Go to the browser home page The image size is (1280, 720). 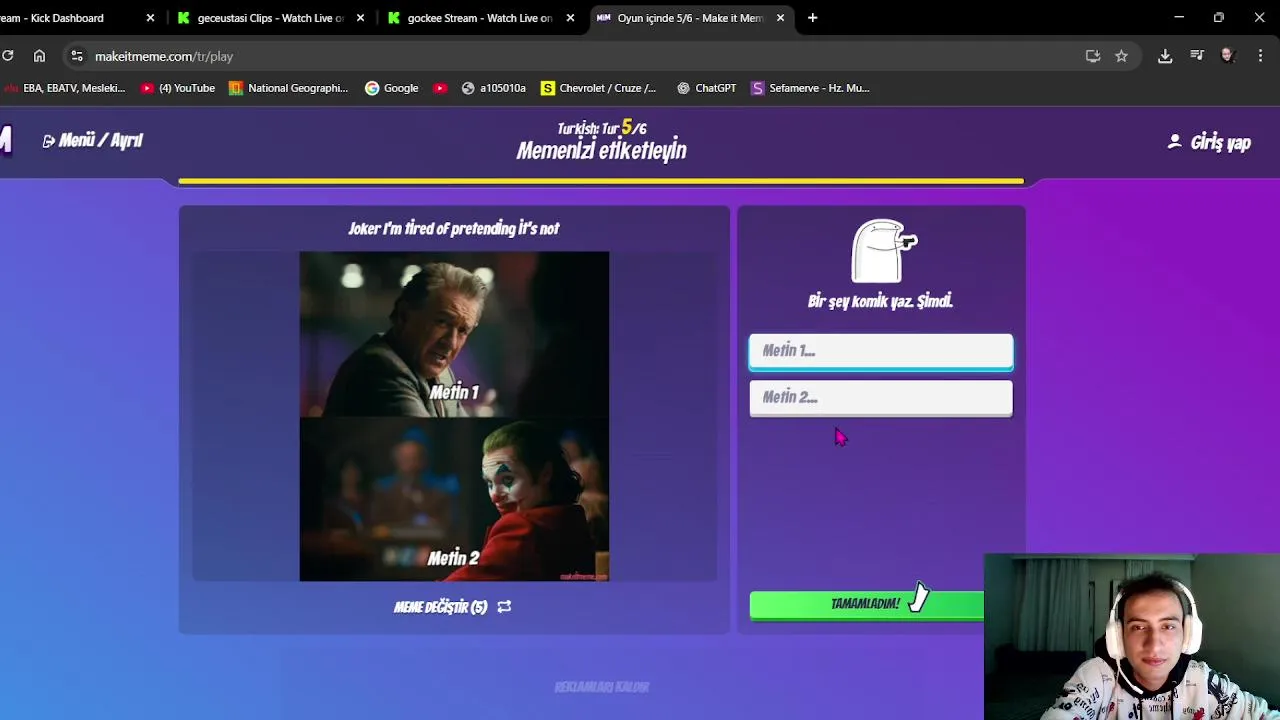click(x=39, y=56)
